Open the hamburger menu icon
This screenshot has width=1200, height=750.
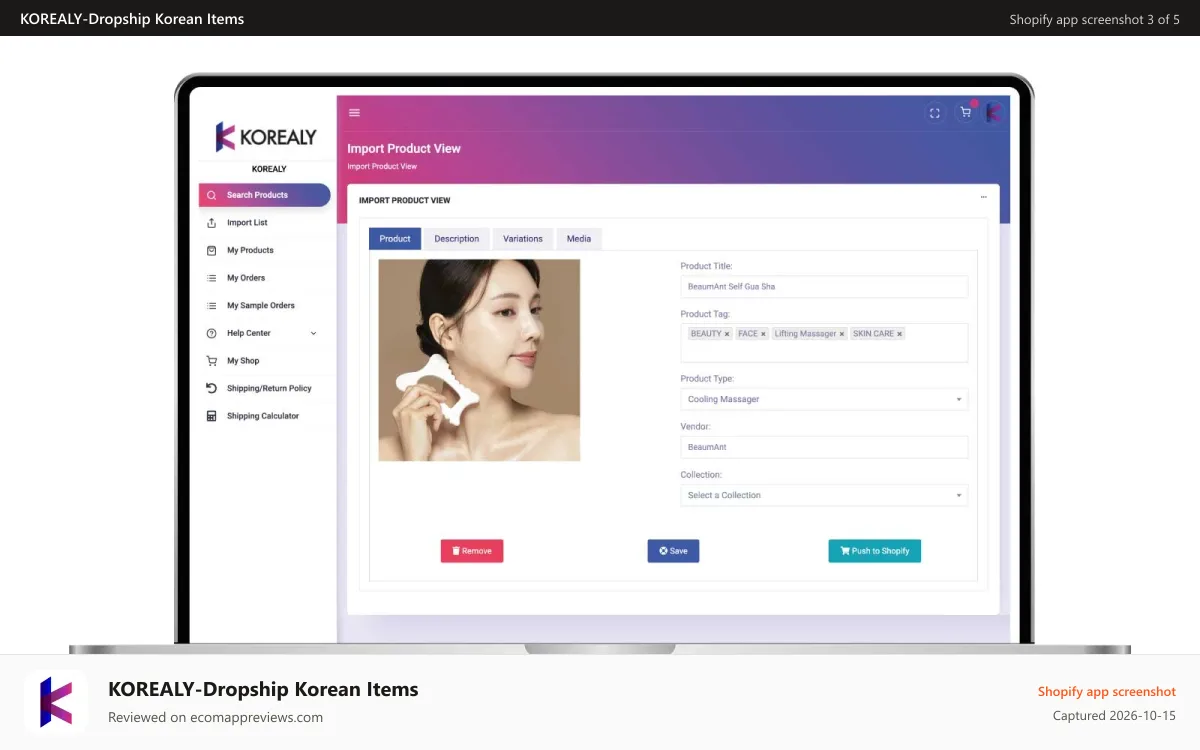click(x=354, y=113)
